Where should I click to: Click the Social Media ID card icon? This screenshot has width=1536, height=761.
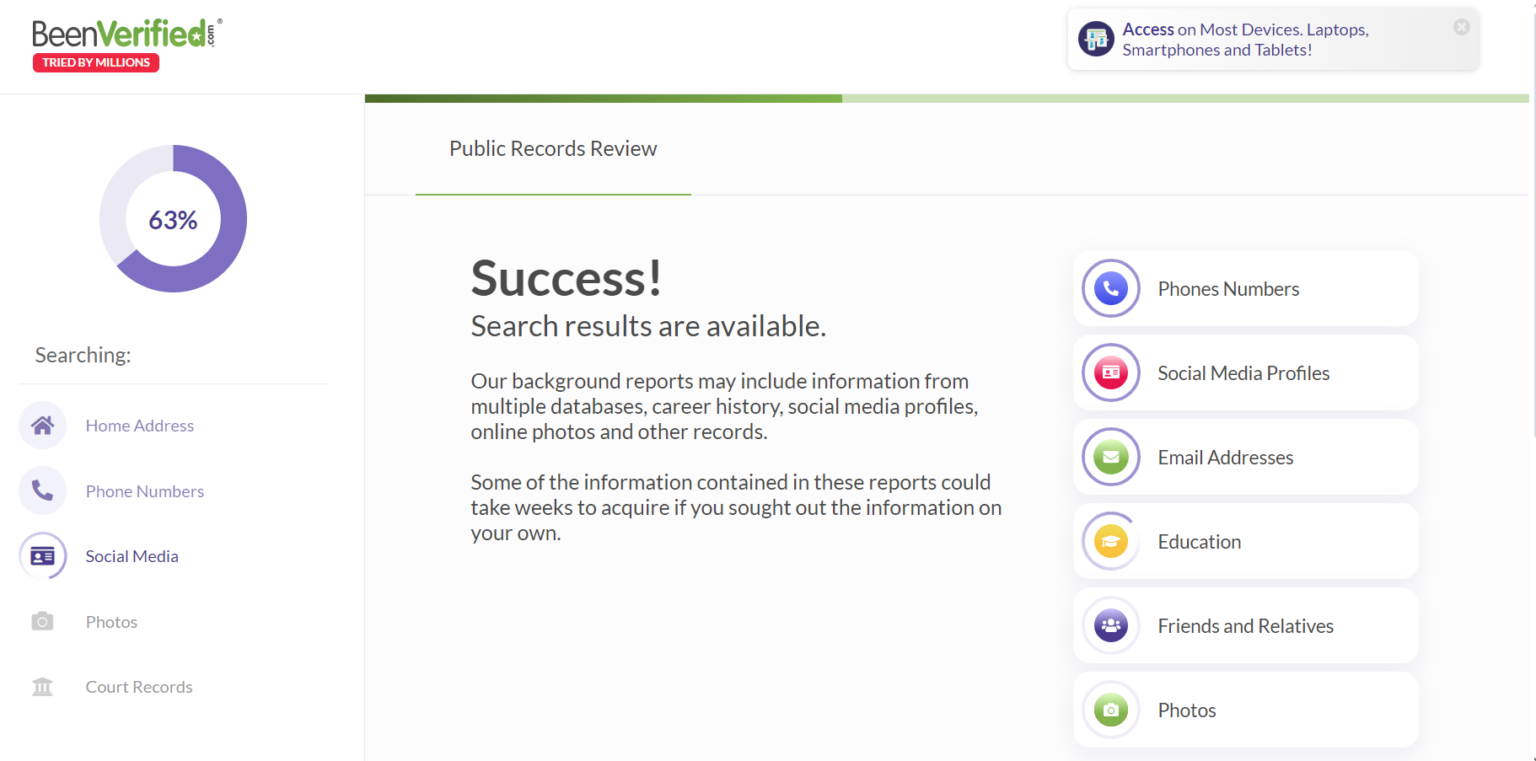[x=42, y=555]
